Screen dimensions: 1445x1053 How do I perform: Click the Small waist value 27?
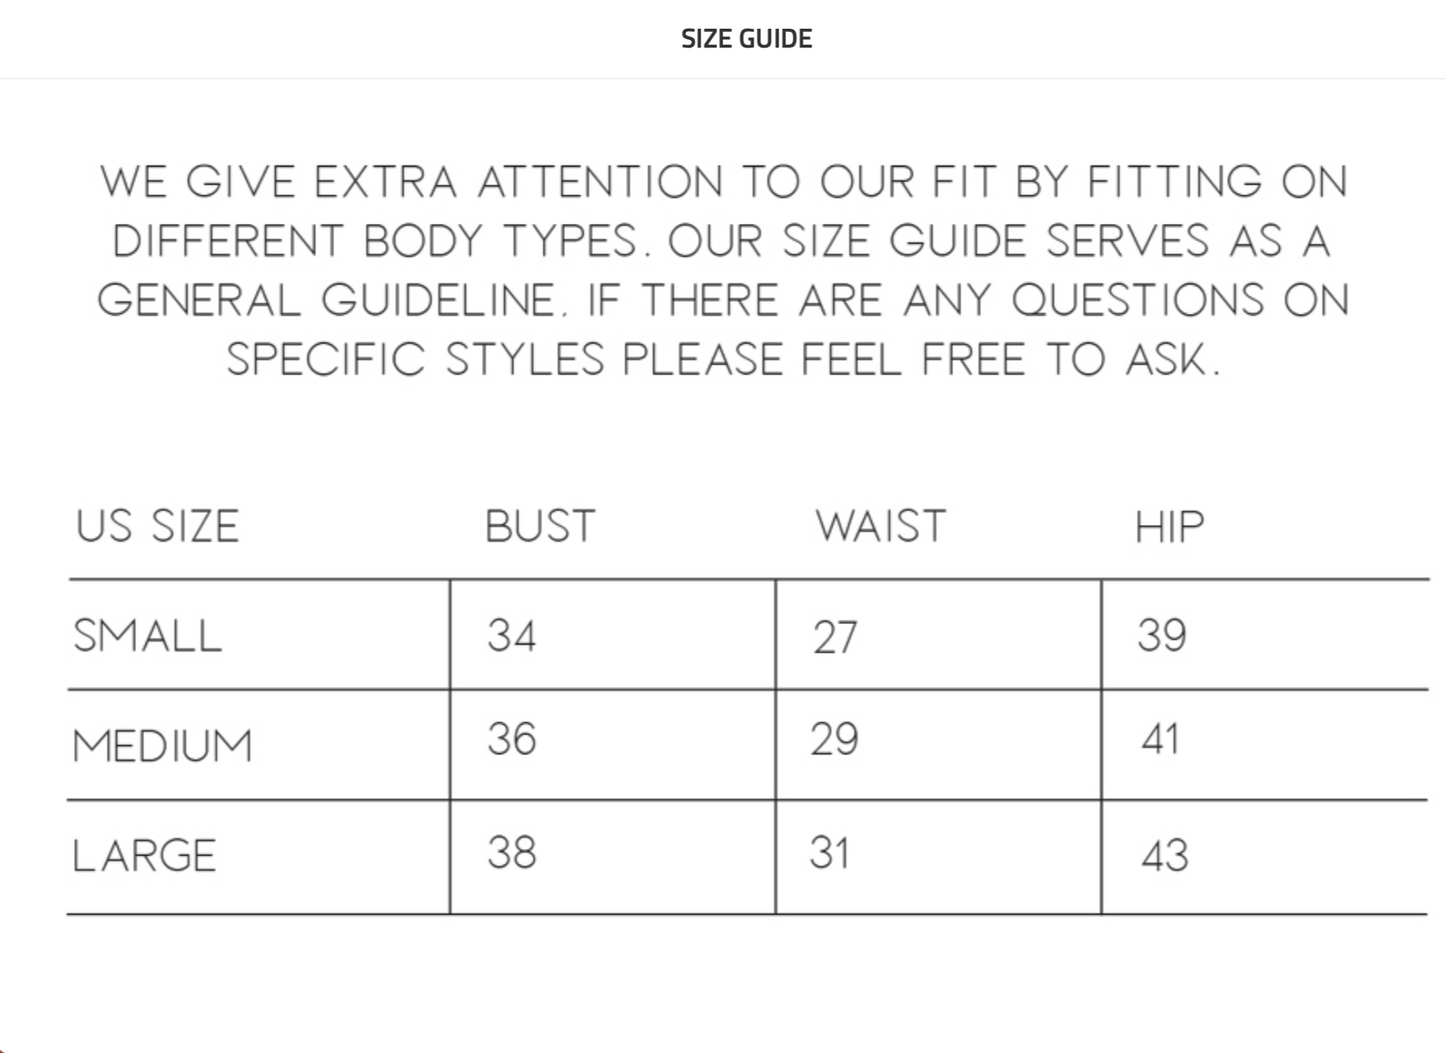click(x=835, y=638)
